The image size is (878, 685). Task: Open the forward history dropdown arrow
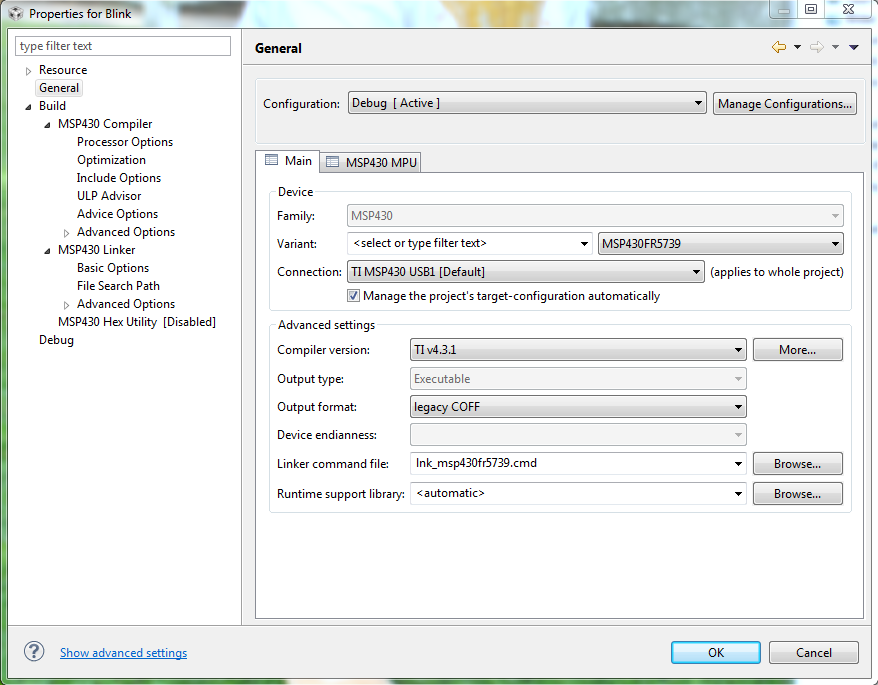click(835, 47)
